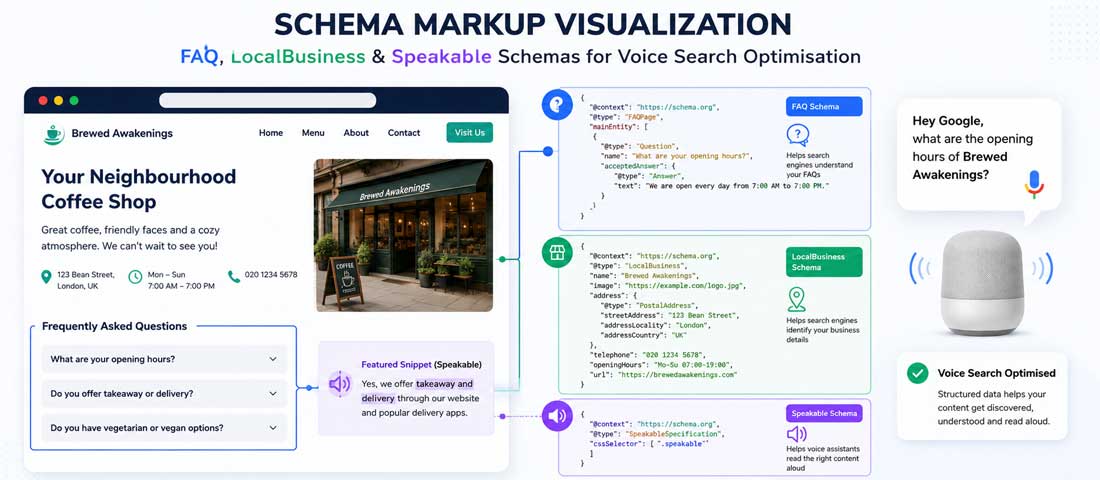
Task: Click the 'Mon – Sun 7:00 AM – 7:00 PM' hours
Action: pos(181,281)
